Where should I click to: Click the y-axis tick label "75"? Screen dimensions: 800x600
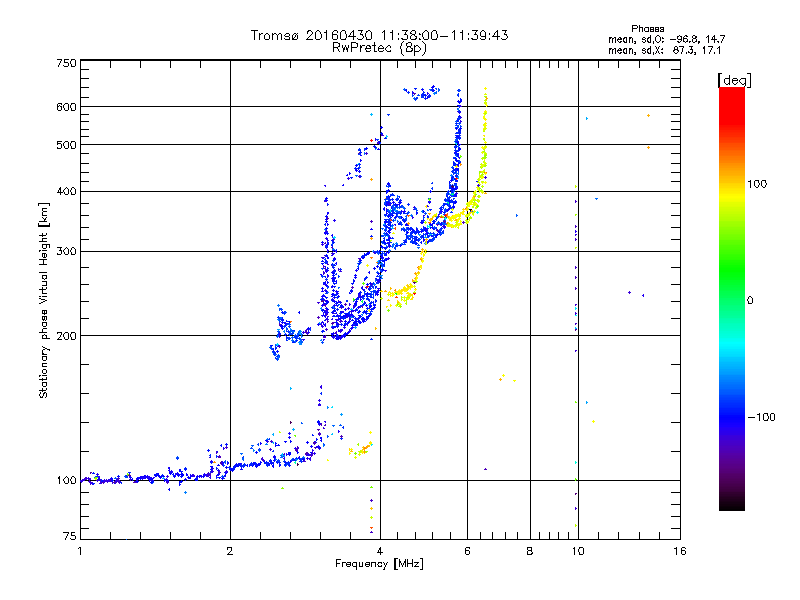[x=70, y=536]
